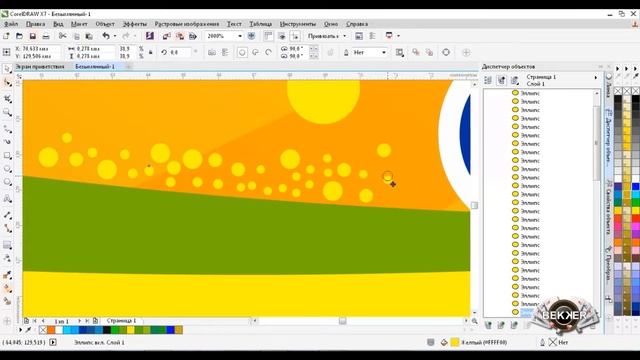The width and height of the screenshot is (640, 360).
Task: Open search content purple icon
Action: (x=149, y=36)
